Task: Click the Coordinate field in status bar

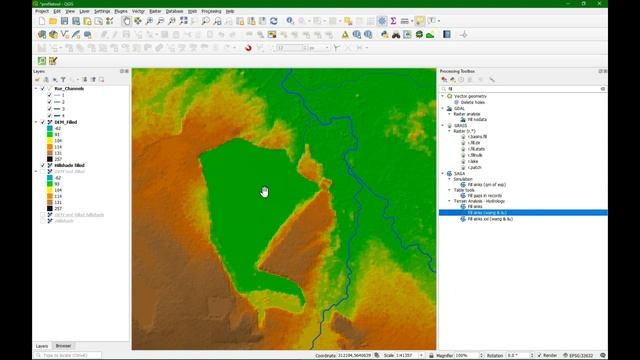Action: click(x=355, y=356)
